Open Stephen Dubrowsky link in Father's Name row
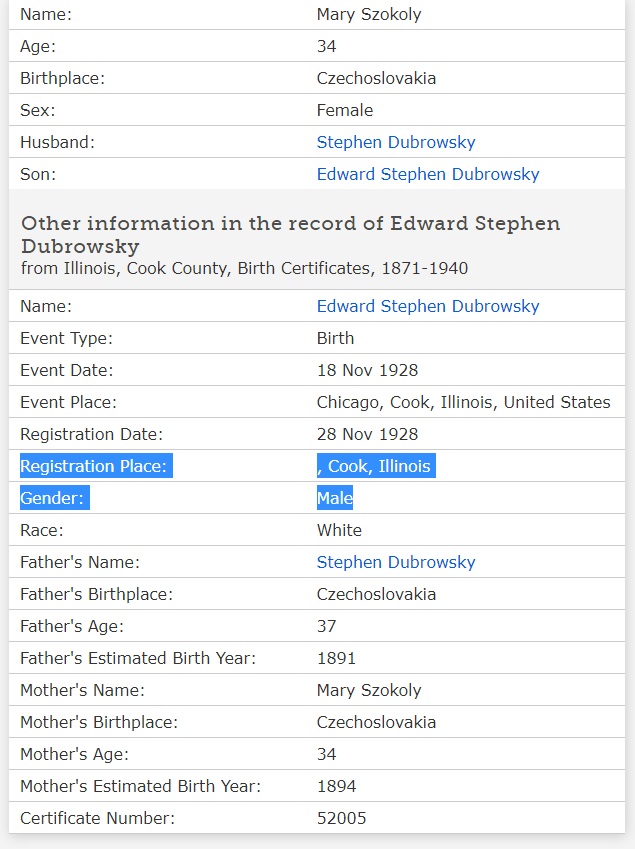 [396, 562]
